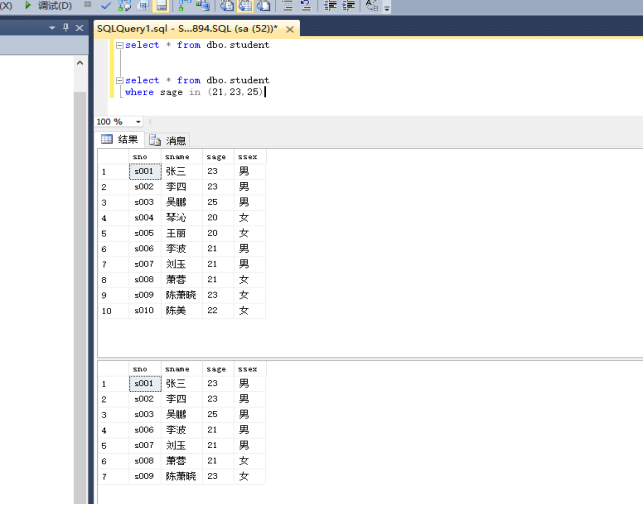
Task: Pin the side panel with the pushpin
Action: tap(66, 27)
